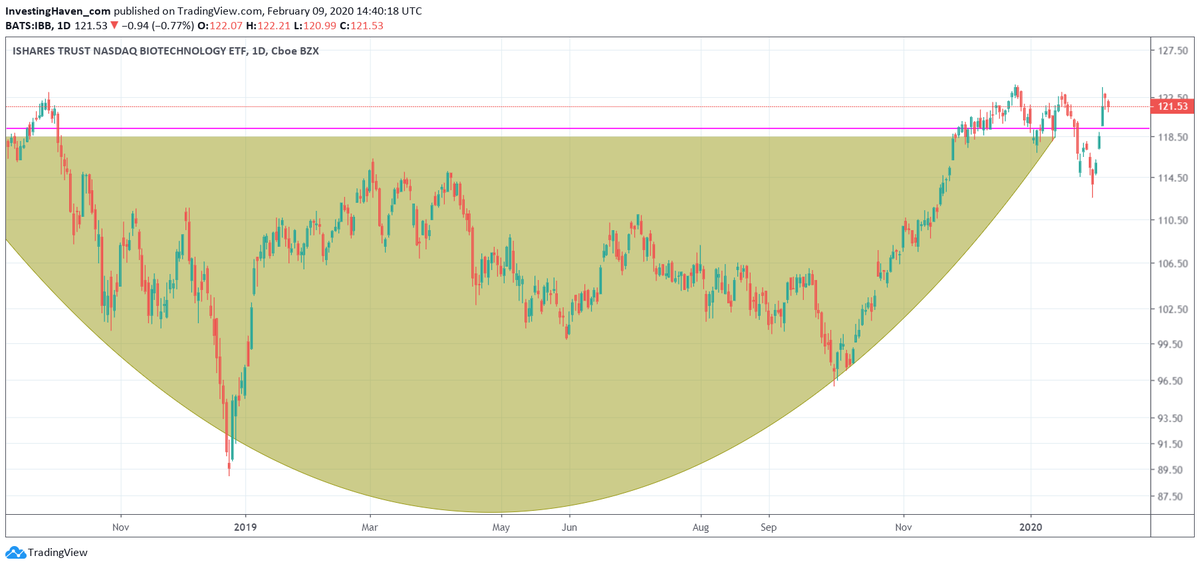Click the 102.50 price axis label
Screen dimensions: 1200x568
tap(1171, 309)
